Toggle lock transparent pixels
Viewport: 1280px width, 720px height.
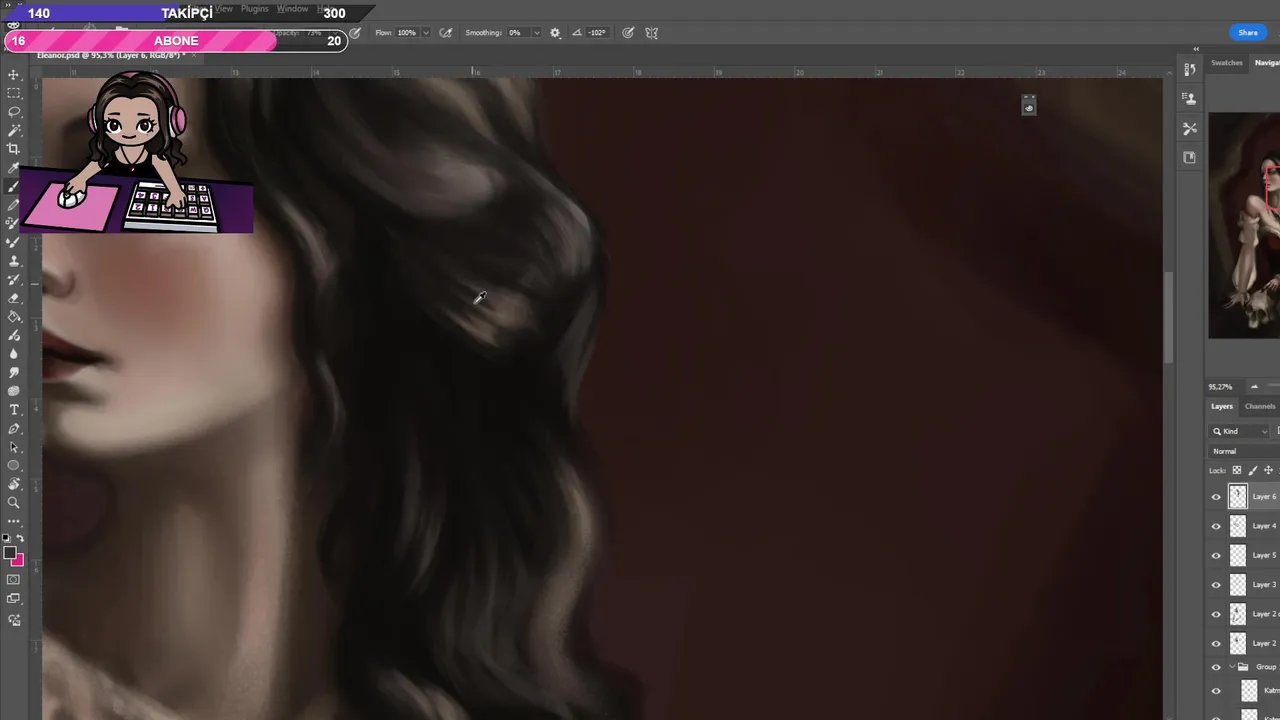[x=1237, y=470]
